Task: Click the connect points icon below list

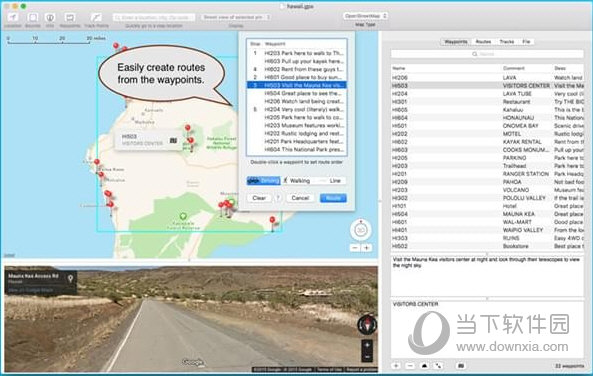Action: (438, 366)
